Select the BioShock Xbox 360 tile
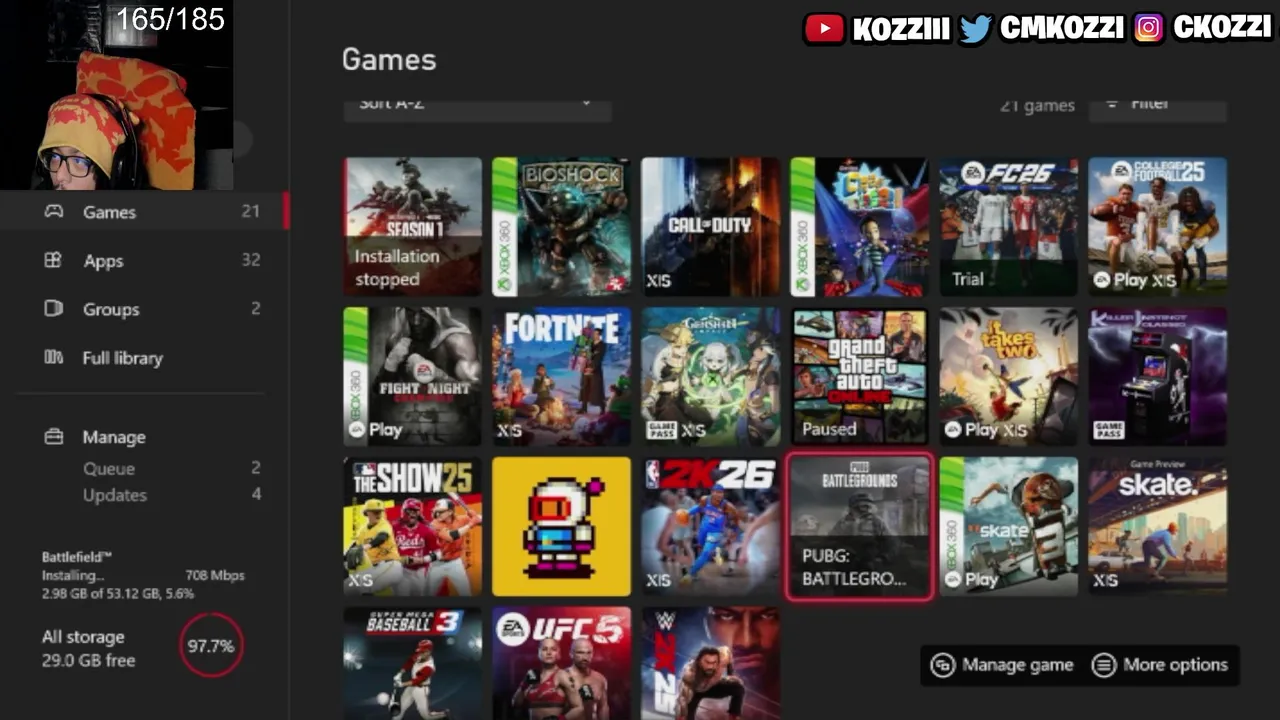The width and height of the screenshot is (1280, 720). point(561,226)
